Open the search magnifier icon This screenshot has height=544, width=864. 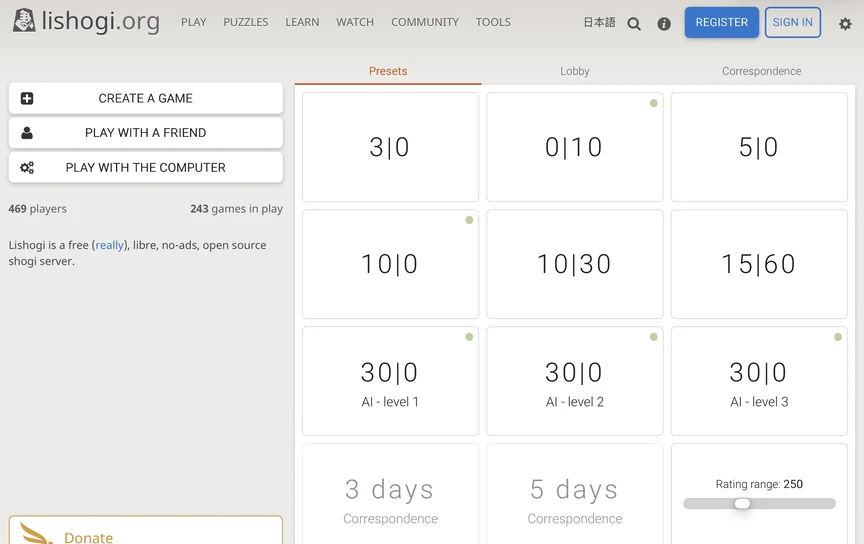click(634, 23)
